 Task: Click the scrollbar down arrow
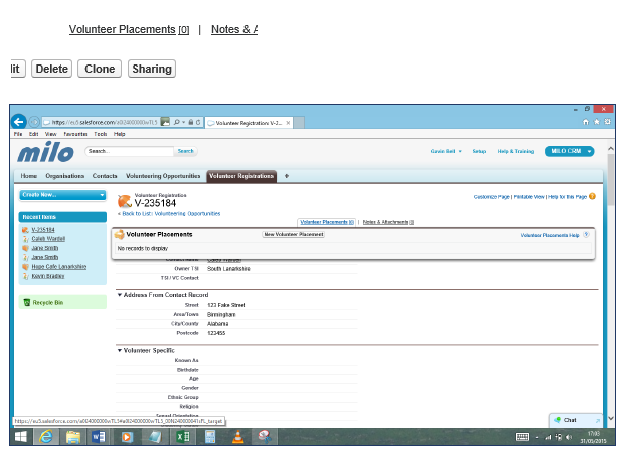point(611,418)
